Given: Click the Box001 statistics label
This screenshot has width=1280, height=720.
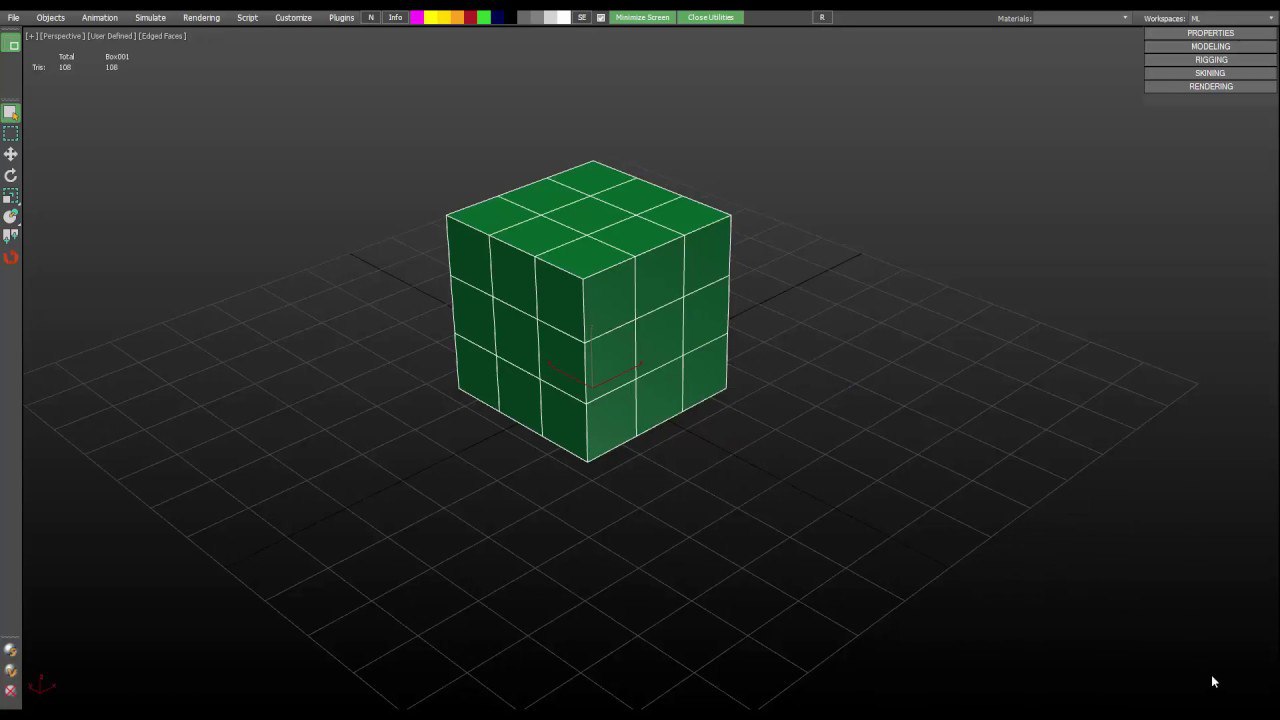Looking at the screenshot, I should coord(117,57).
